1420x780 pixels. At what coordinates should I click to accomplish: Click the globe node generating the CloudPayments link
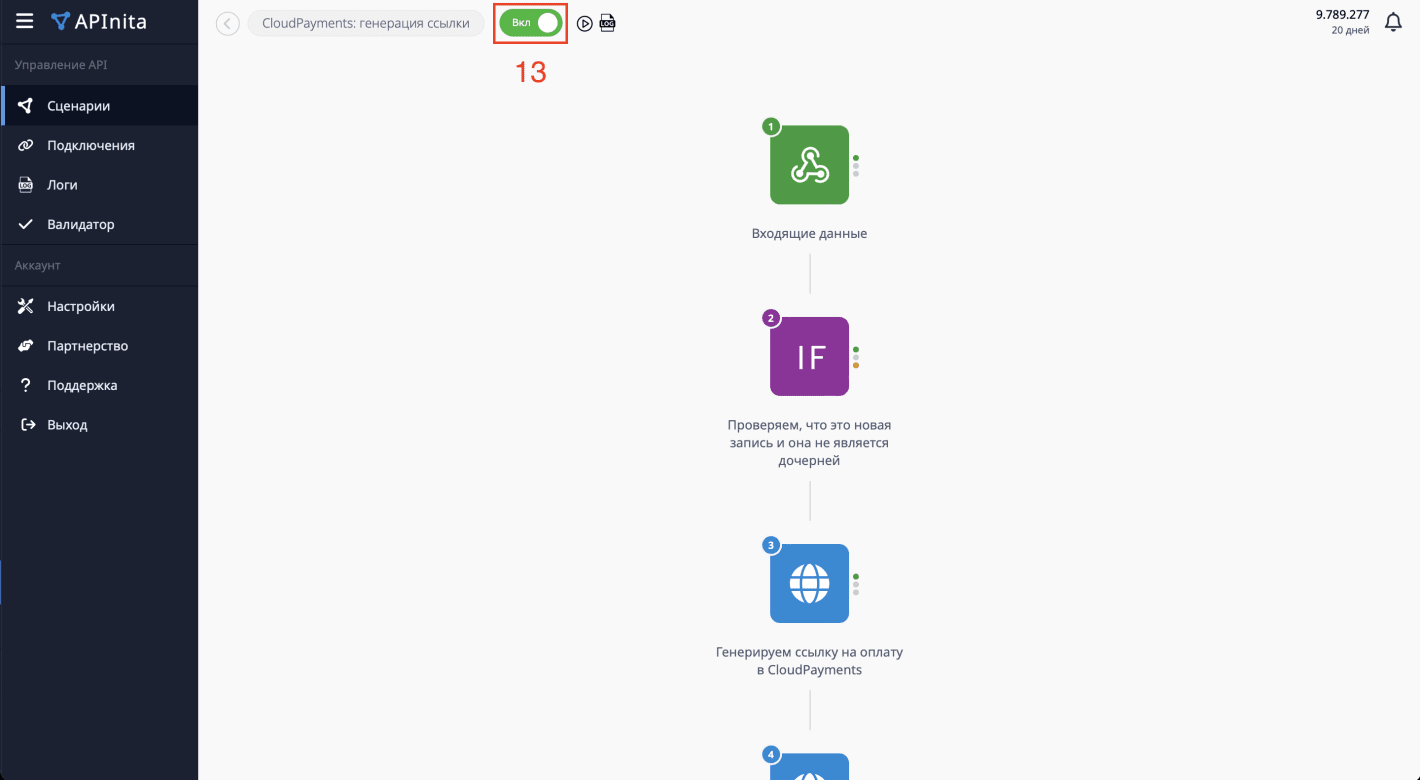809,583
